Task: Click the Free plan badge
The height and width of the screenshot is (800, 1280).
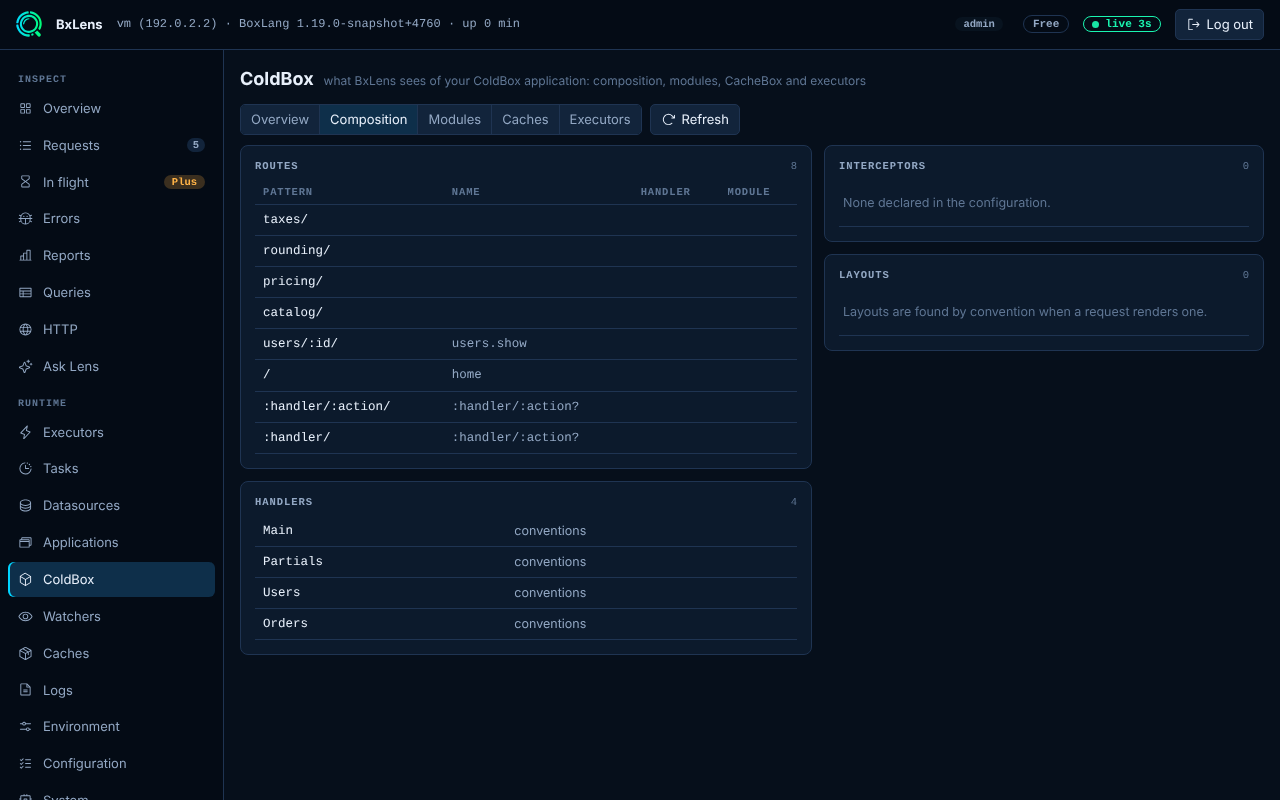Action: [1046, 24]
